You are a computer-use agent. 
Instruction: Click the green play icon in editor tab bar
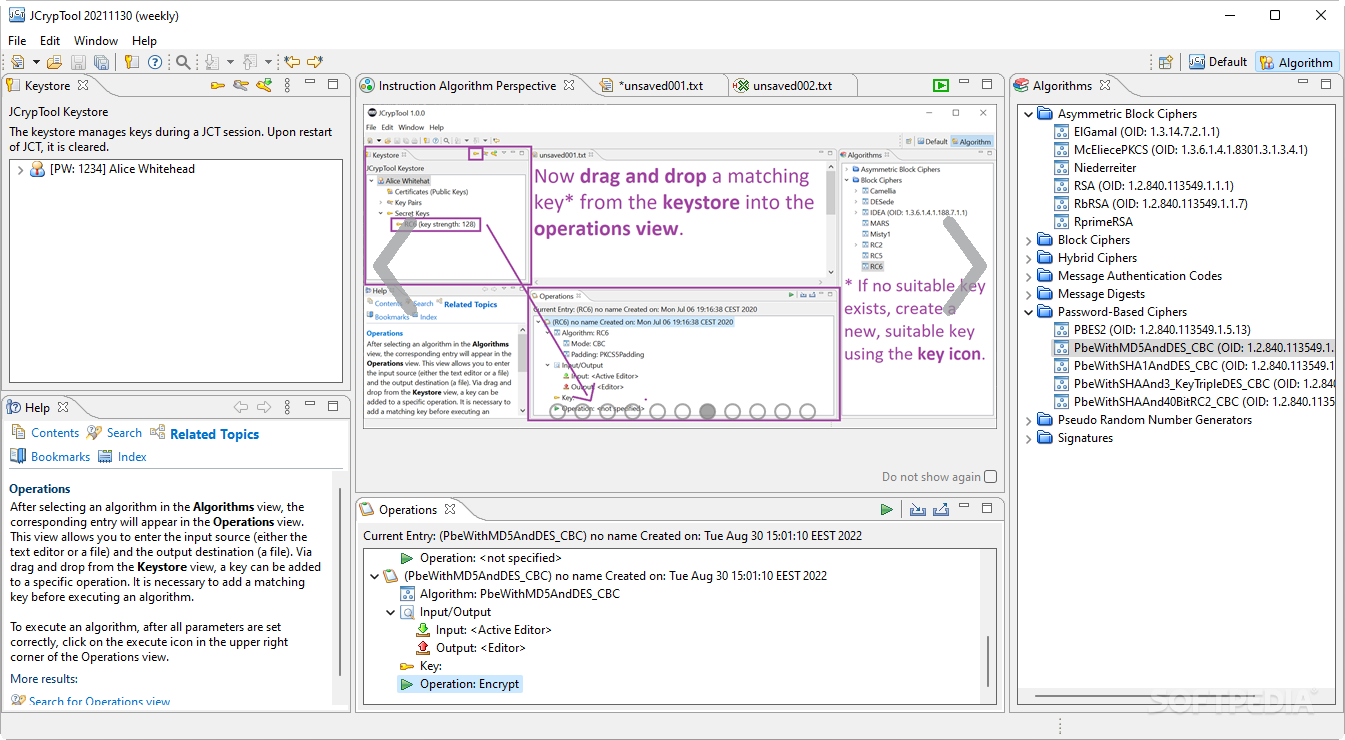(940, 85)
